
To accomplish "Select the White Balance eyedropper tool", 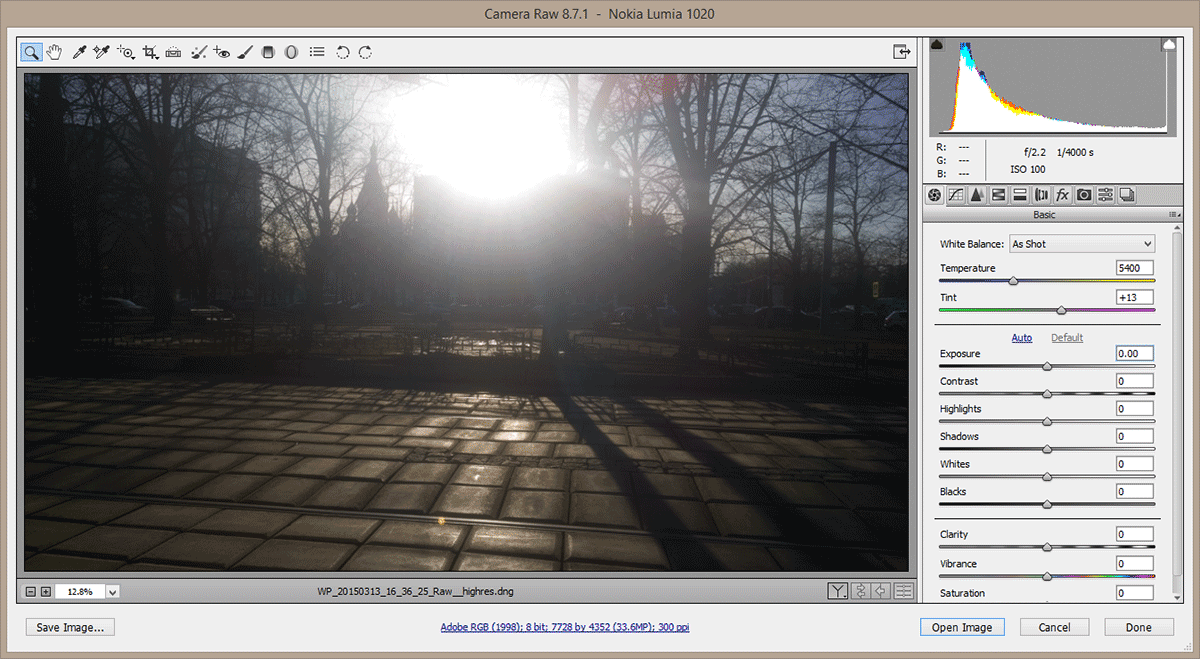I will (79, 52).
